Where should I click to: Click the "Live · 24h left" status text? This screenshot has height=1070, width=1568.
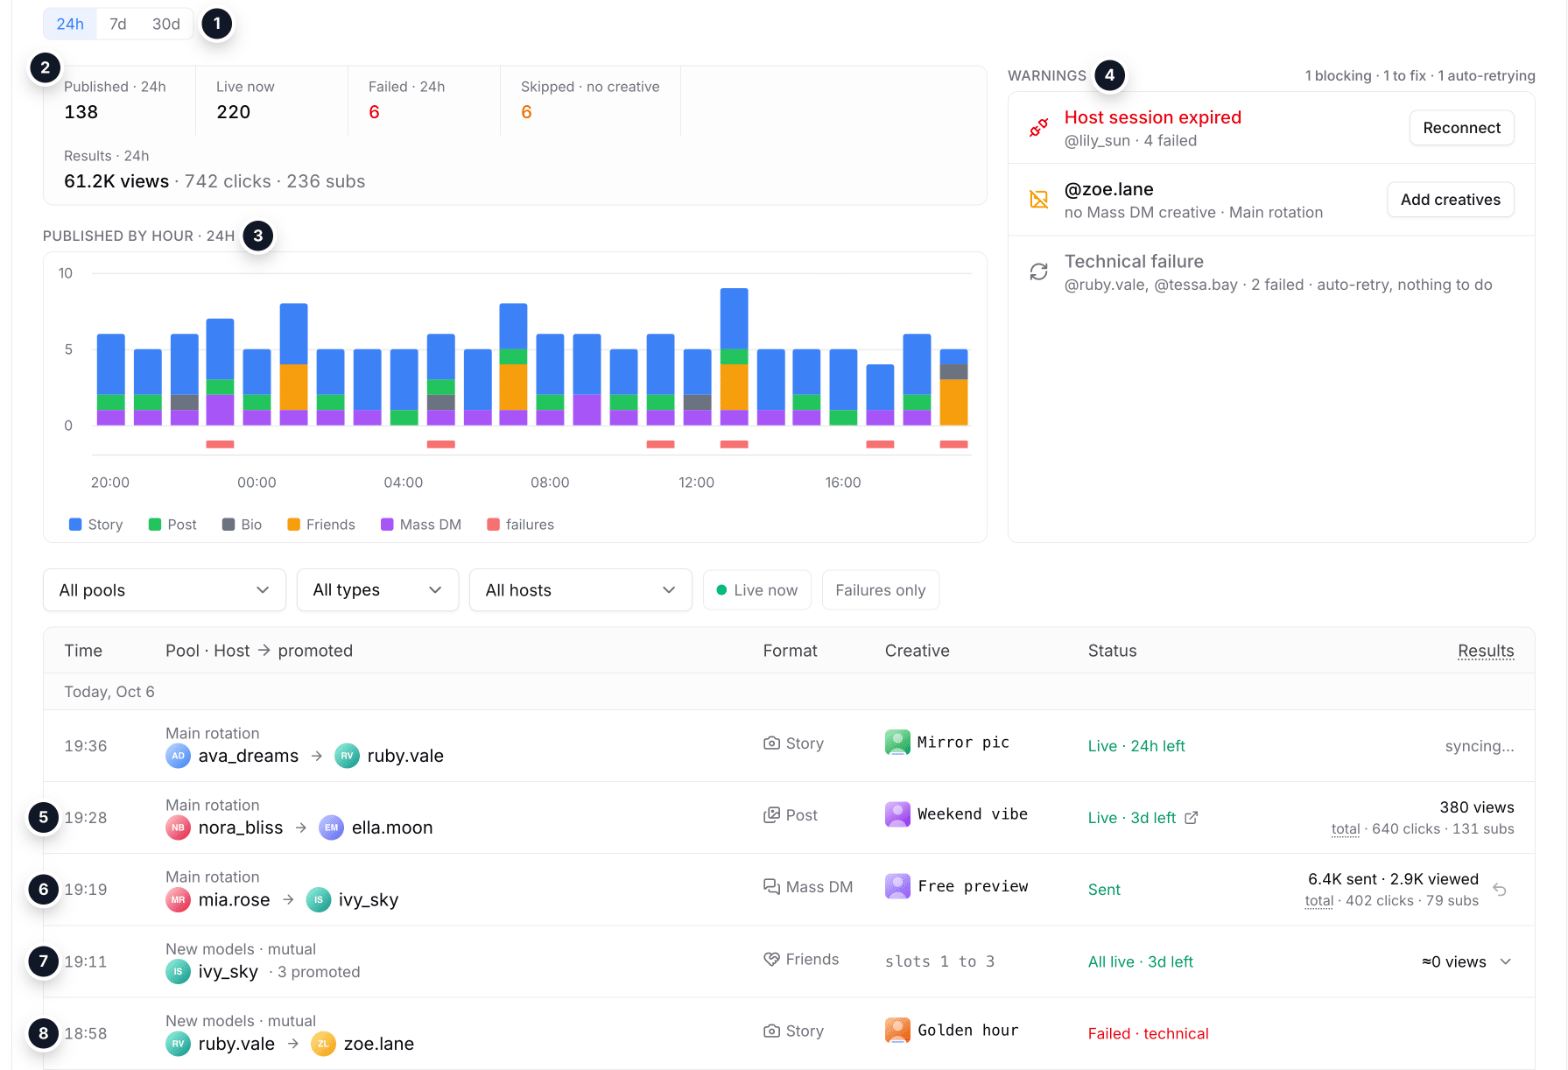(x=1136, y=746)
